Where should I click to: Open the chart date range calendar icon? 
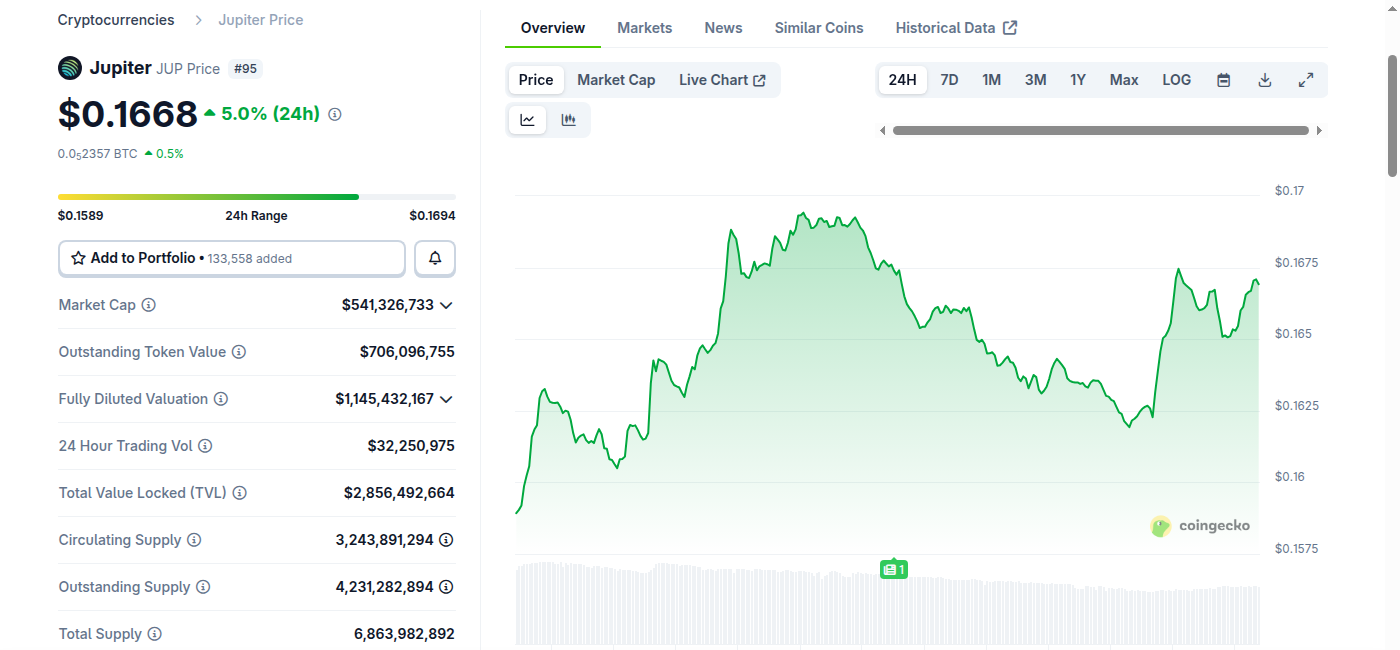point(1223,79)
